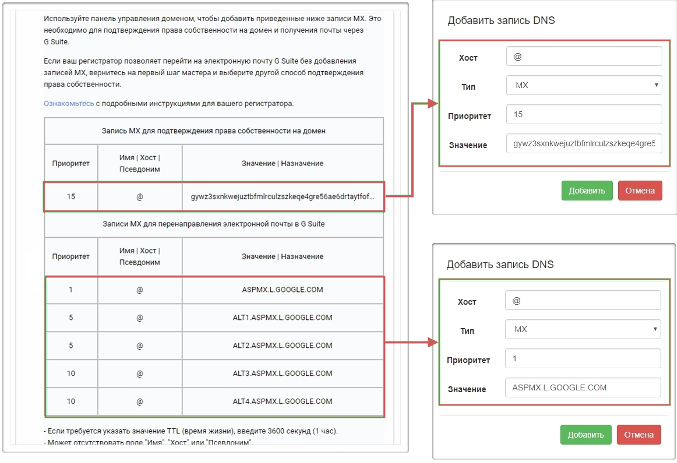Image resolution: width=677 pixels, height=463 pixels.
Task: Select ALT3.ASPMX.L.GOOGLE.COM table cell
Action: 282,373
